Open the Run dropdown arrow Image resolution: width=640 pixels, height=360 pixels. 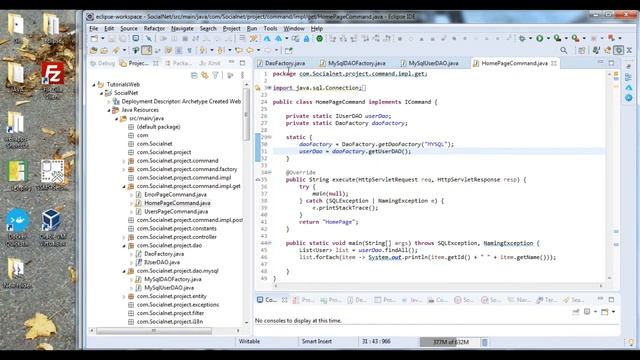548,38
